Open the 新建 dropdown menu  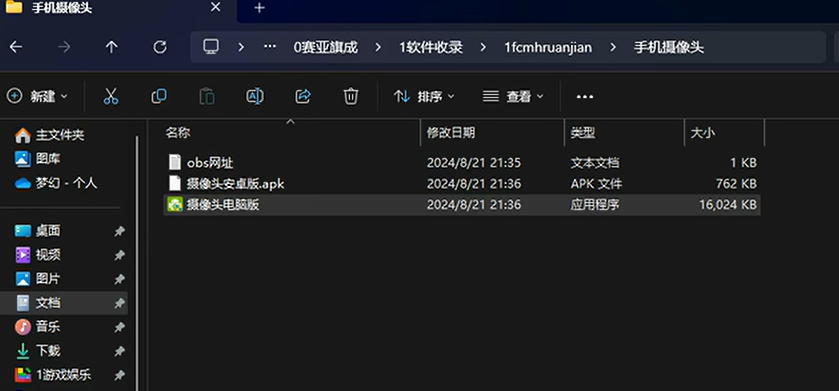point(37,96)
